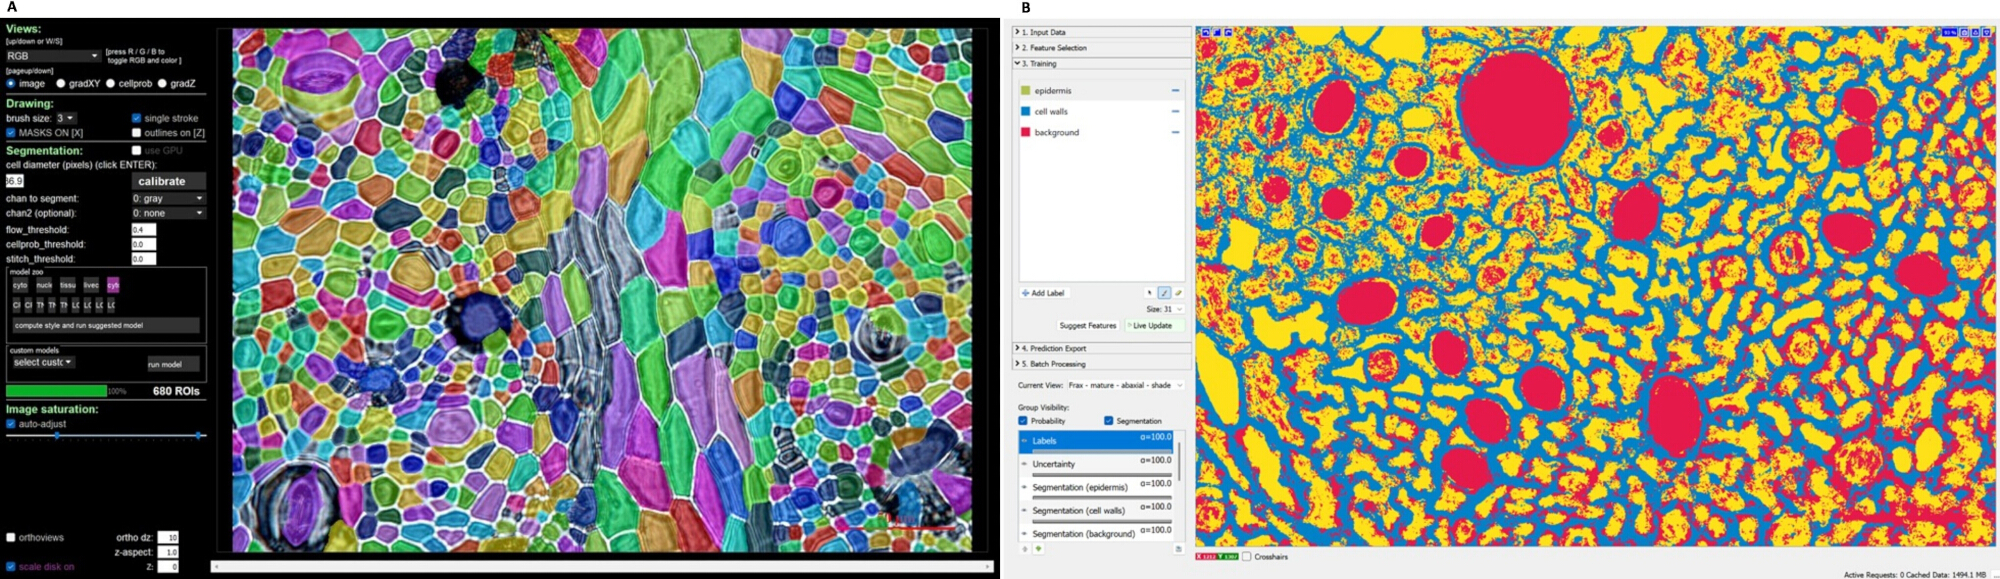Open the chan to segment dropdown
The image size is (2000, 579).
[x=168, y=199]
